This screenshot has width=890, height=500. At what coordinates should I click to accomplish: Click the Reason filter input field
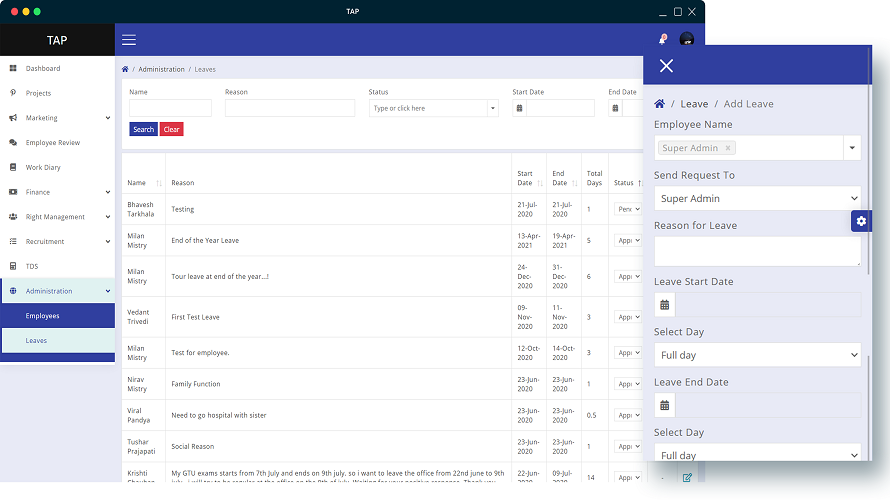click(x=290, y=108)
